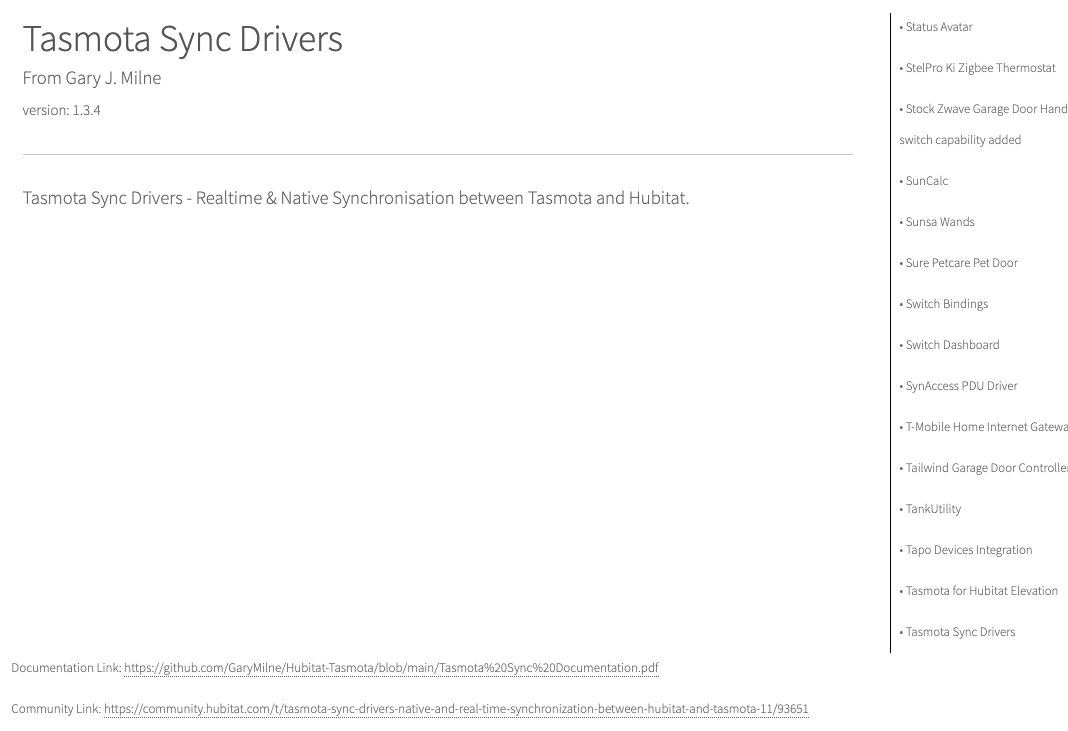Go to the SunCalc package
This screenshot has height=731, width=1068.
[x=926, y=181]
